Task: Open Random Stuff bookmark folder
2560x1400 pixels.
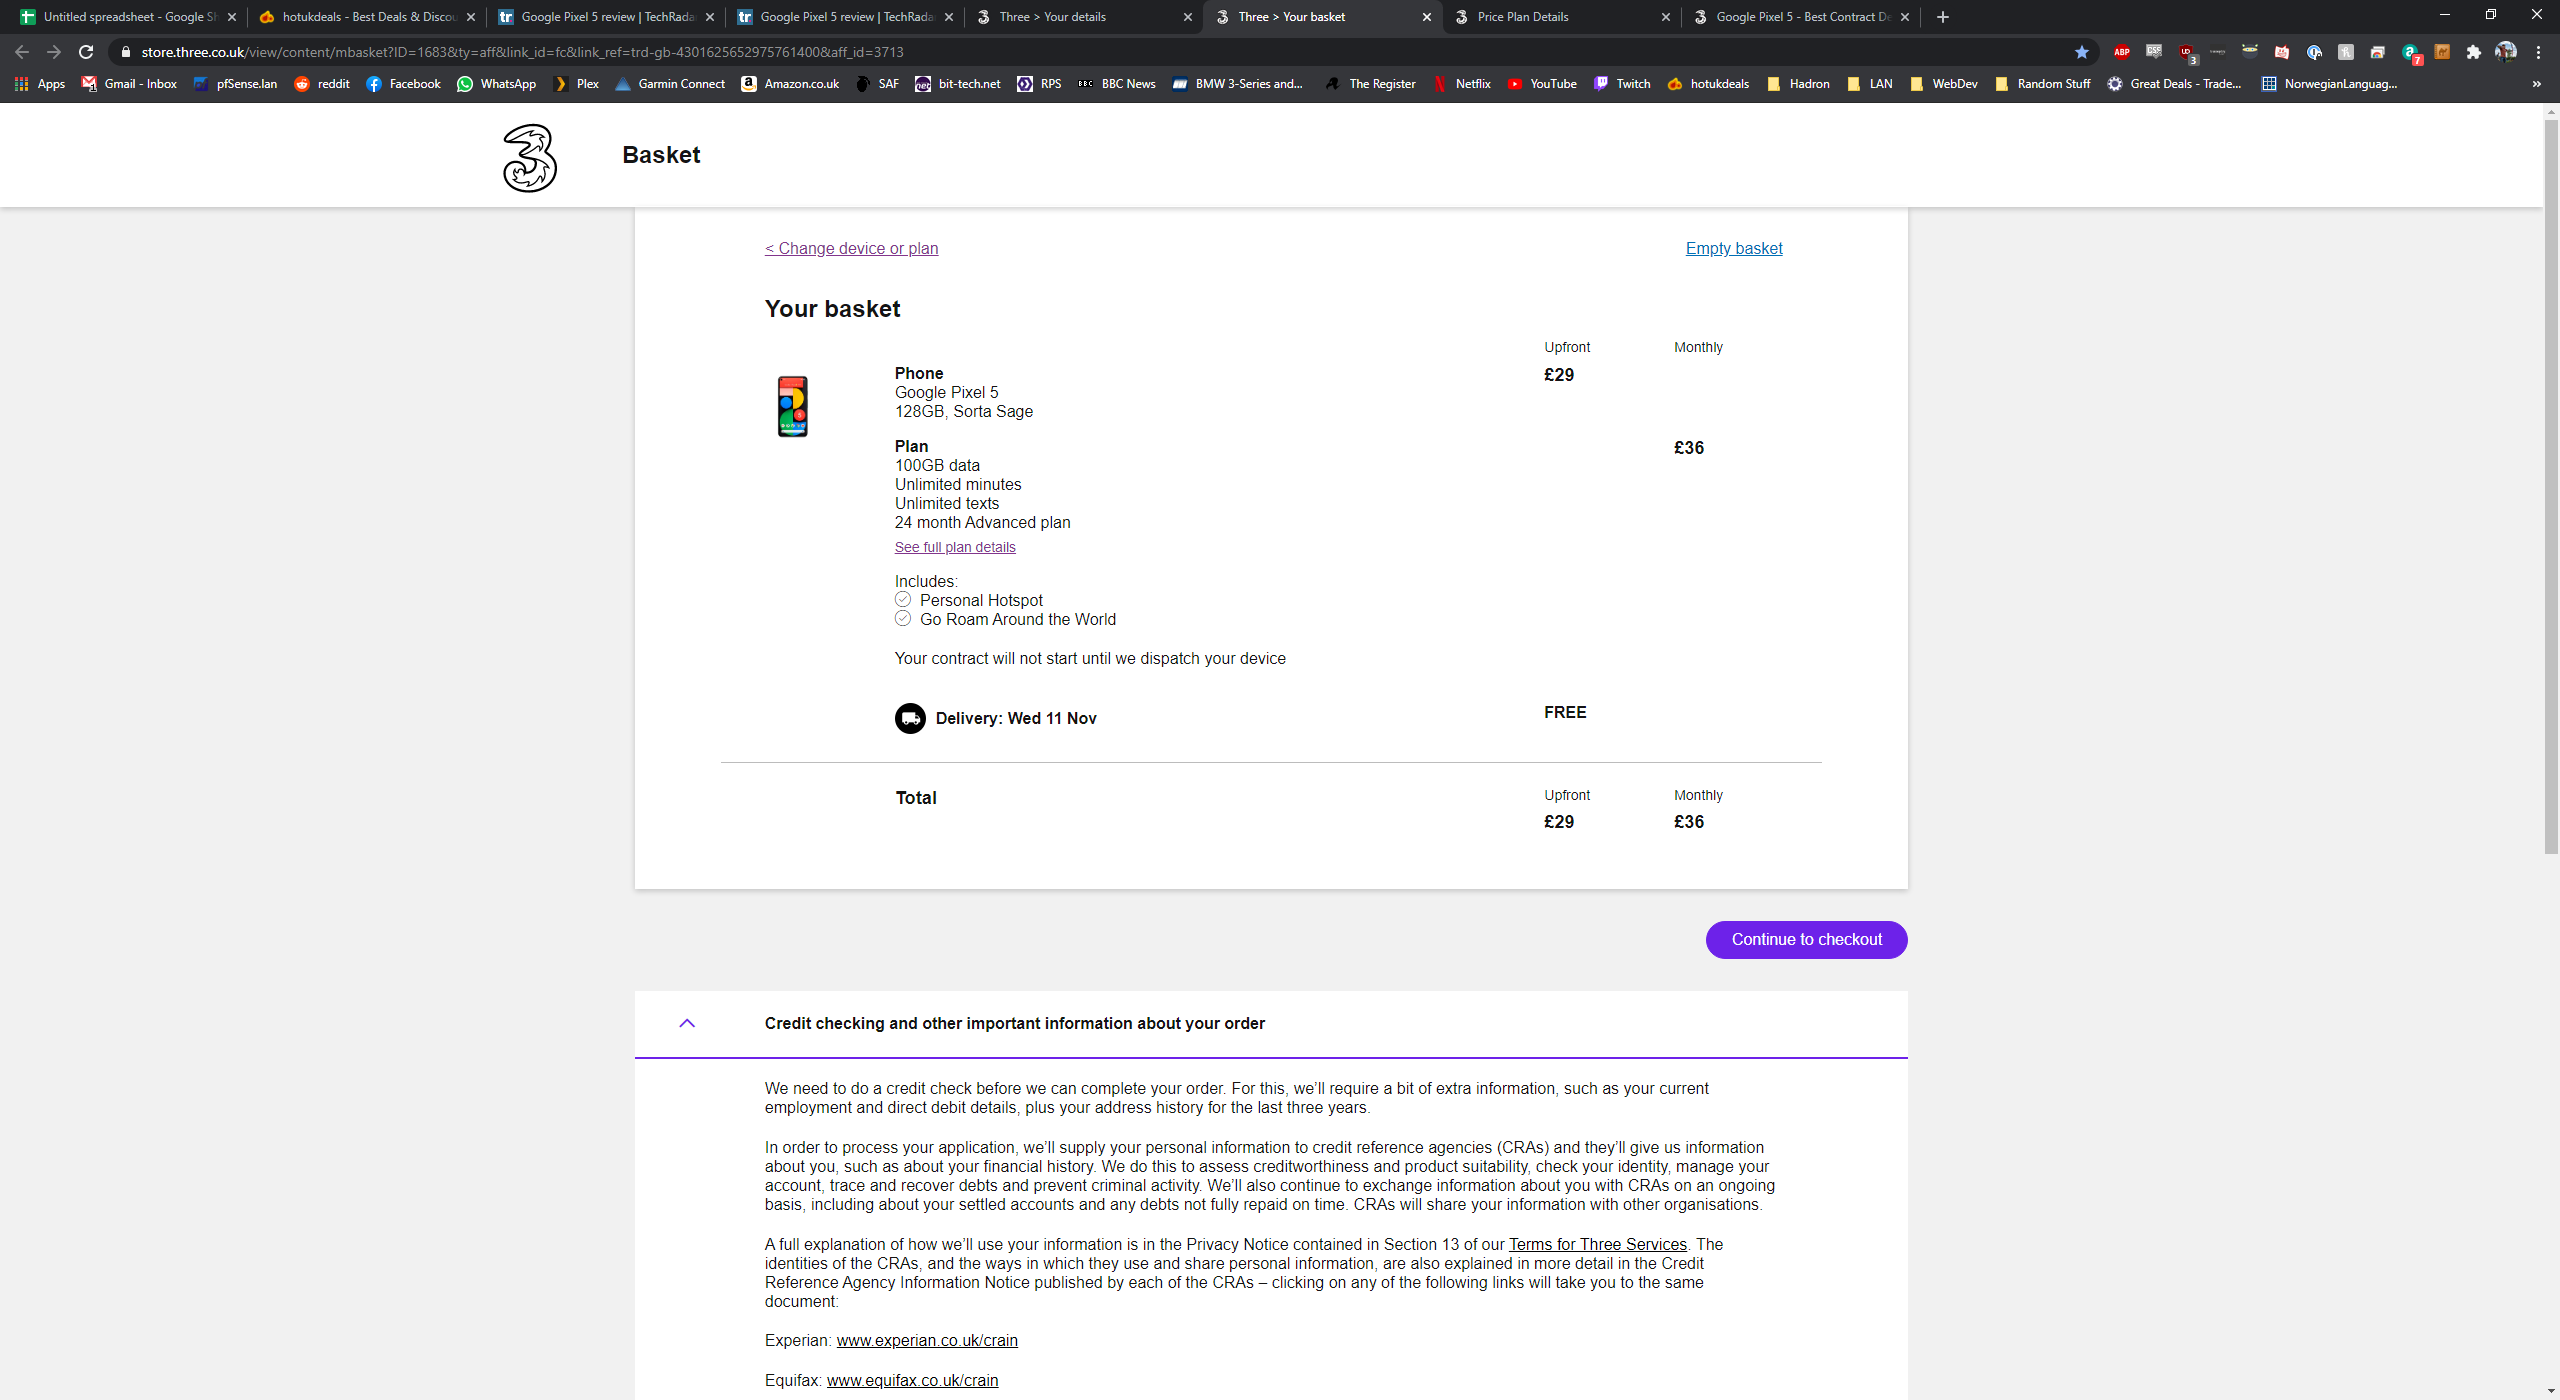Action: [x=2043, y=84]
